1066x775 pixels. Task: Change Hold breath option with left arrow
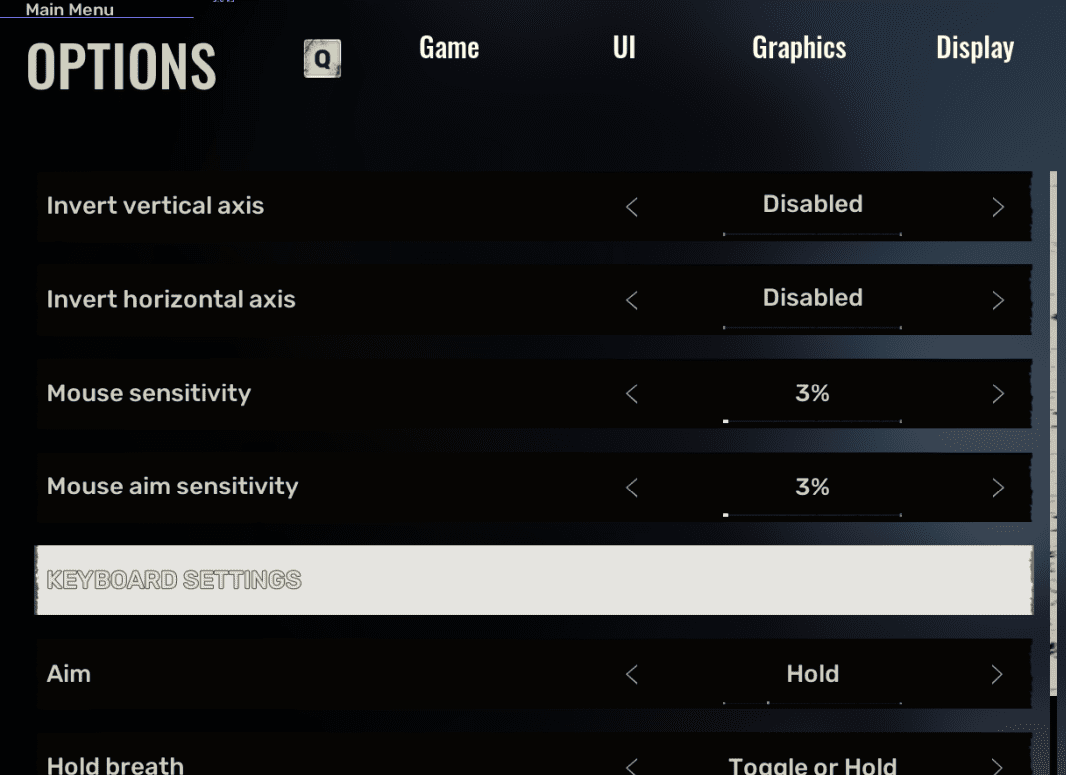631,766
